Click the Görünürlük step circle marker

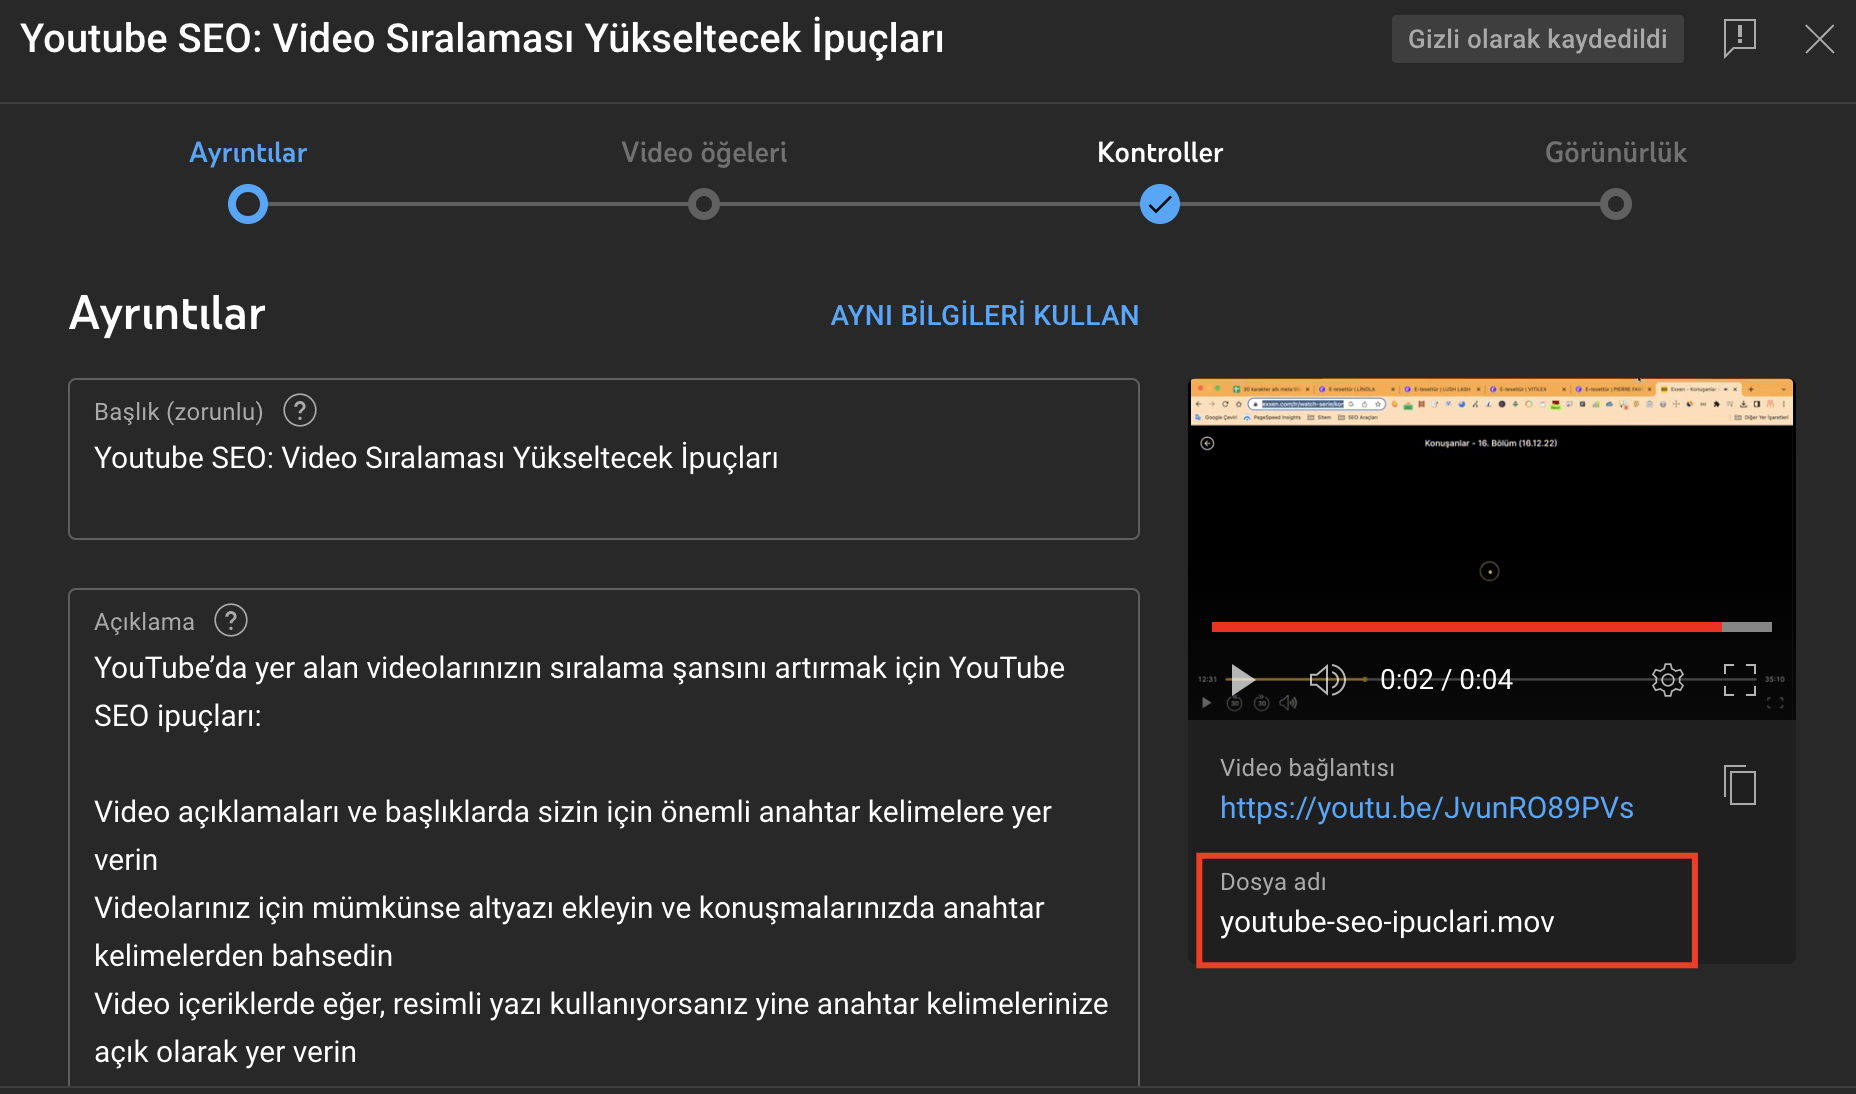pyautogui.click(x=1616, y=204)
